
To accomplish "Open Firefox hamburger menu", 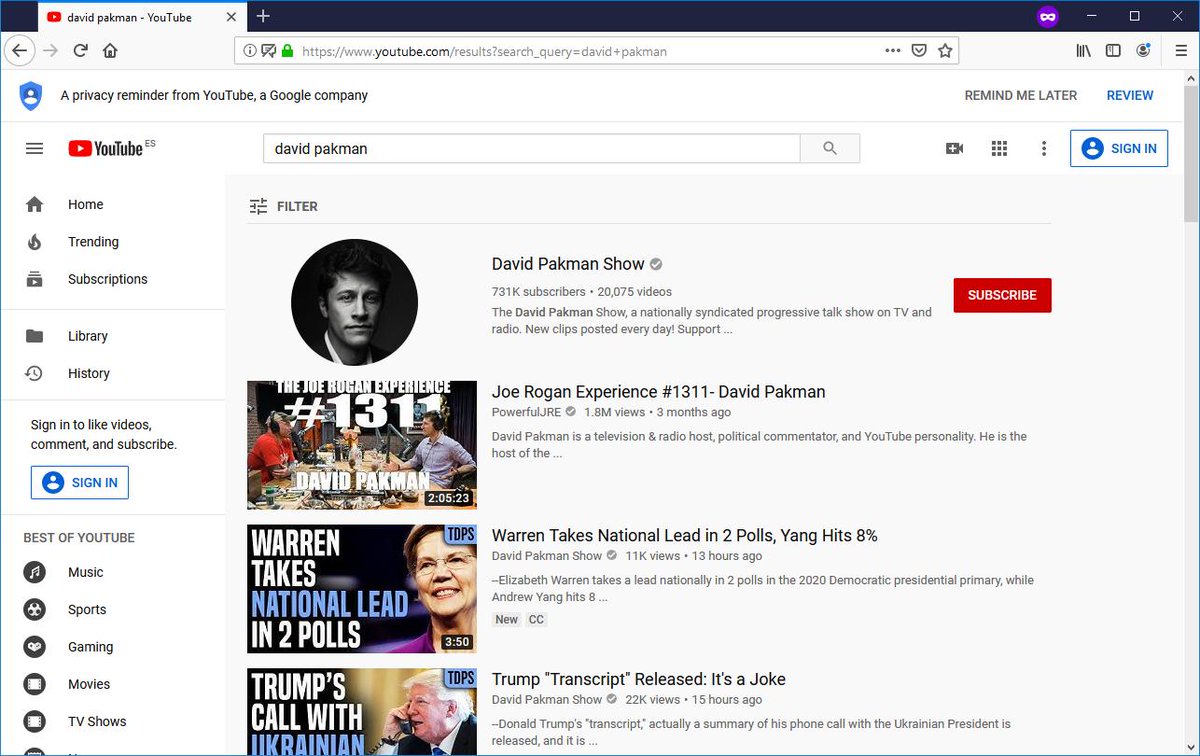I will (1181, 51).
